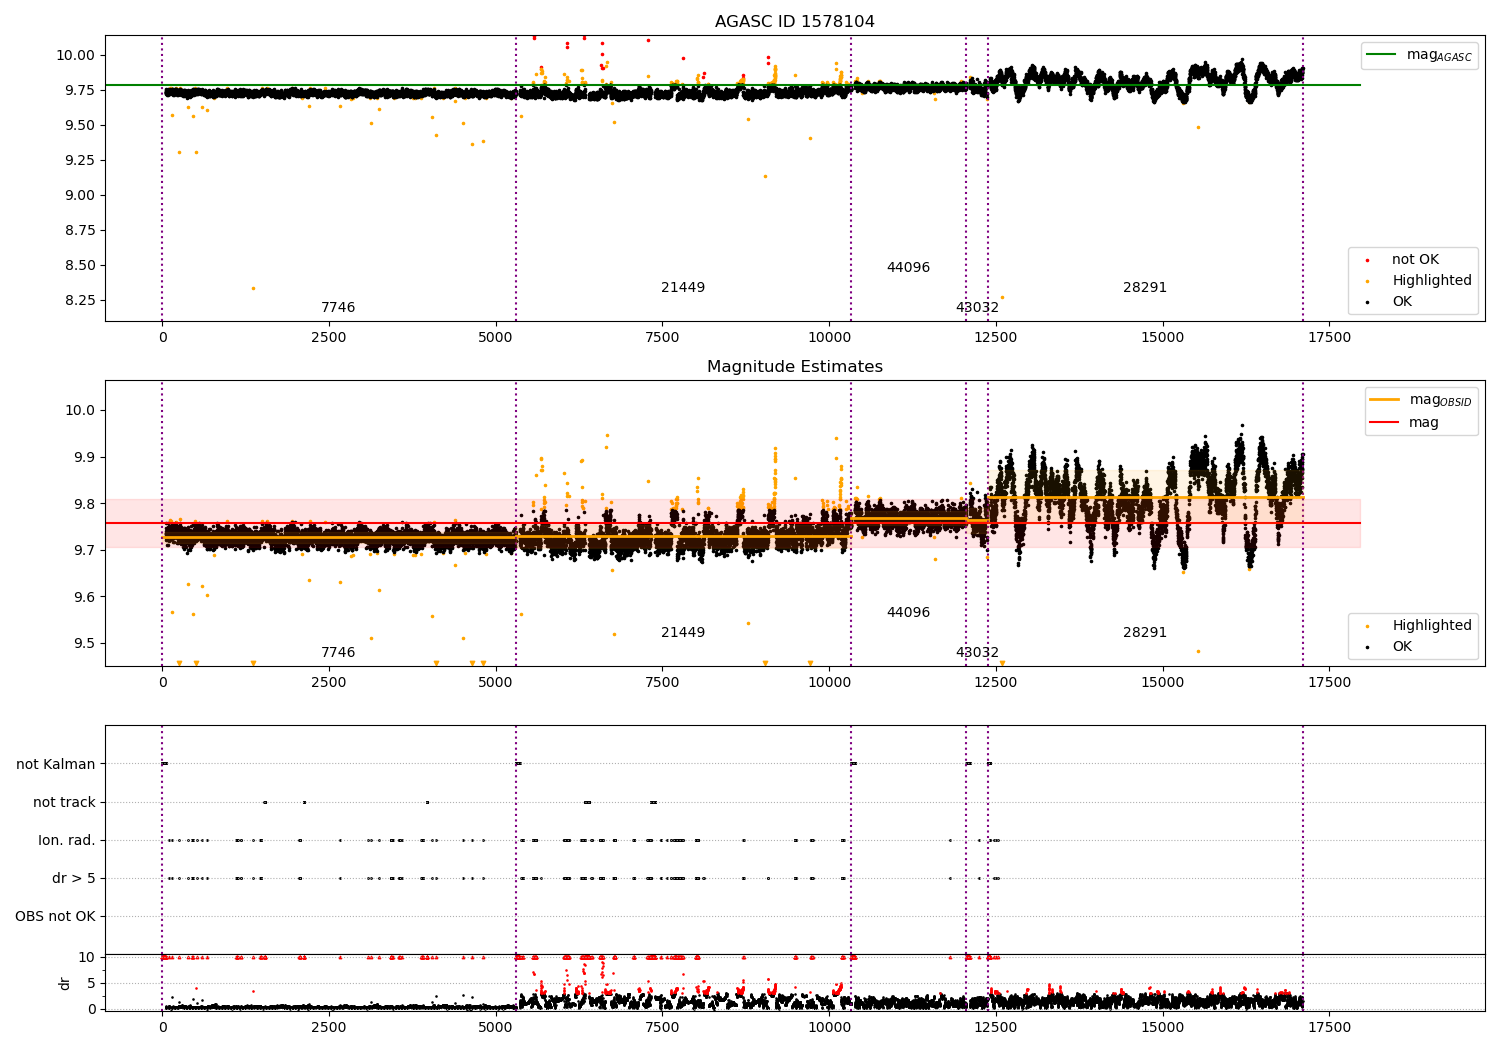Click "OK" label in AGASC ID plot legend
This screenshot has height=1050, width=1500.
(x=1402, y=302)
